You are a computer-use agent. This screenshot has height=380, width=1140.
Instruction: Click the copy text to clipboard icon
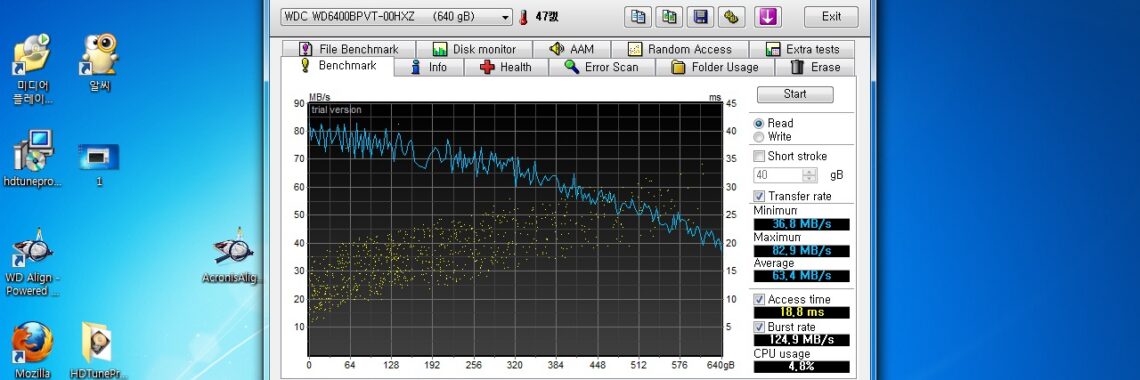tap(638, 17)
